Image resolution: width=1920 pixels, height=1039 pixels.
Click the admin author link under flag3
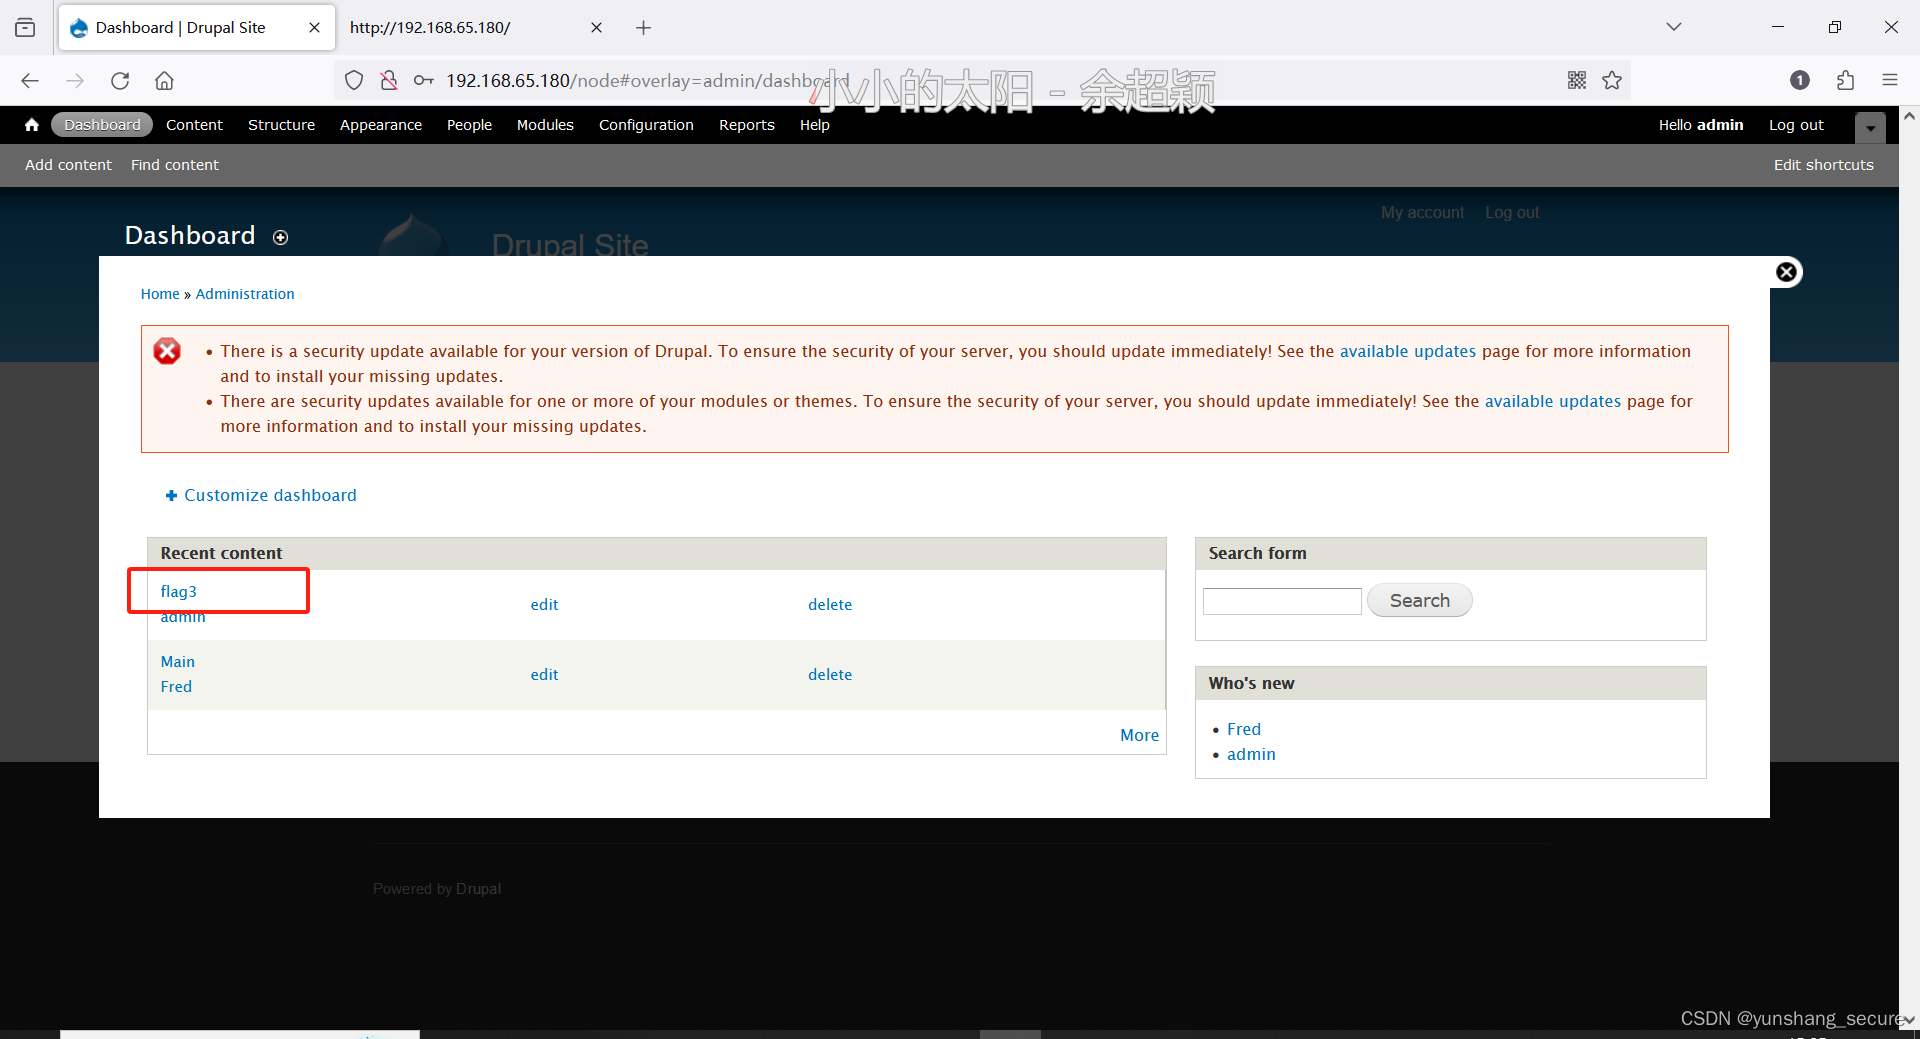(x=183, y=617)
